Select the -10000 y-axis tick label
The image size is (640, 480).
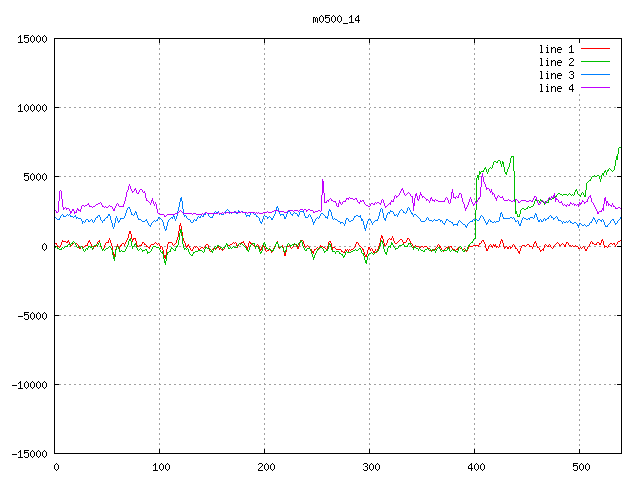tap(28, 384)
